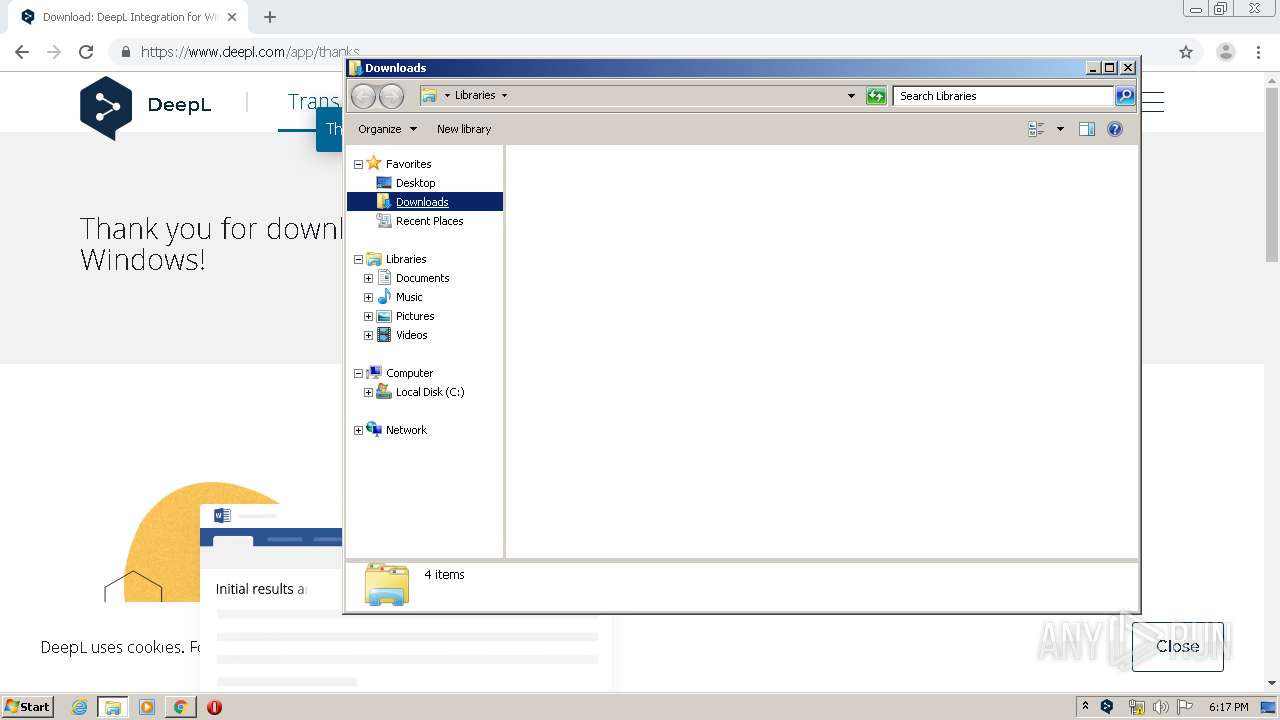The image size is (1280, 720).
Task: Select Recent Places under Favorites
Action: coord(429,221)
